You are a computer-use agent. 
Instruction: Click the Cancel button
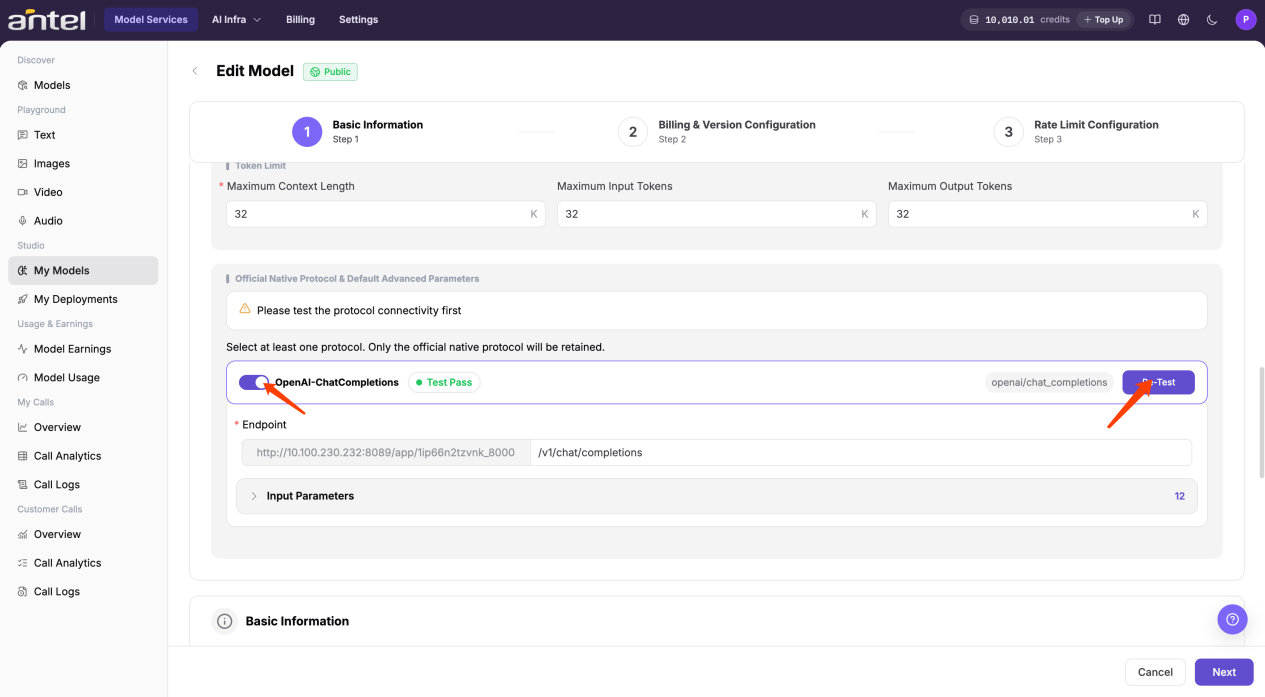tap(1155, 672)
